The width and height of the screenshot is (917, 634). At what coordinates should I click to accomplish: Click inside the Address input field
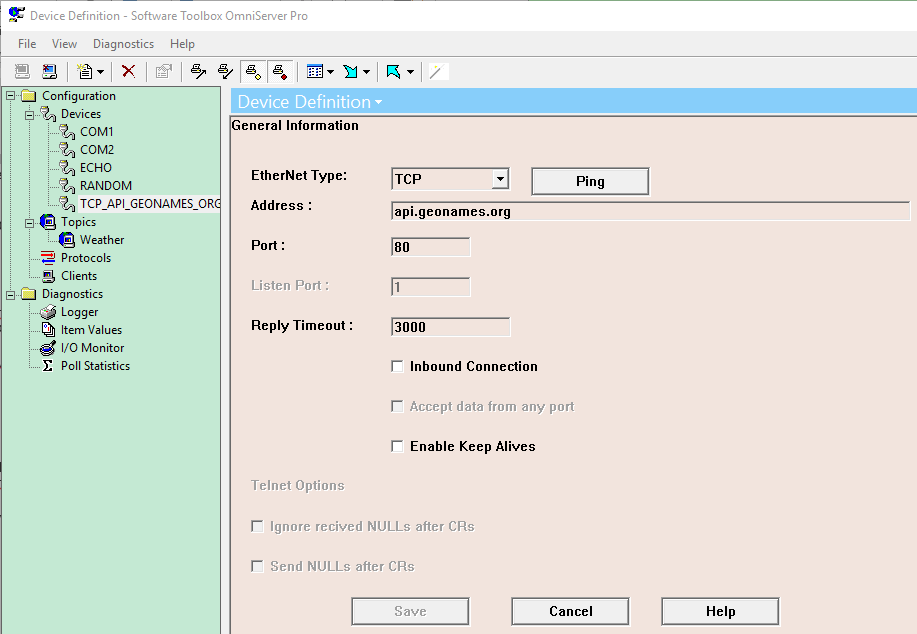tap(600, 211)
